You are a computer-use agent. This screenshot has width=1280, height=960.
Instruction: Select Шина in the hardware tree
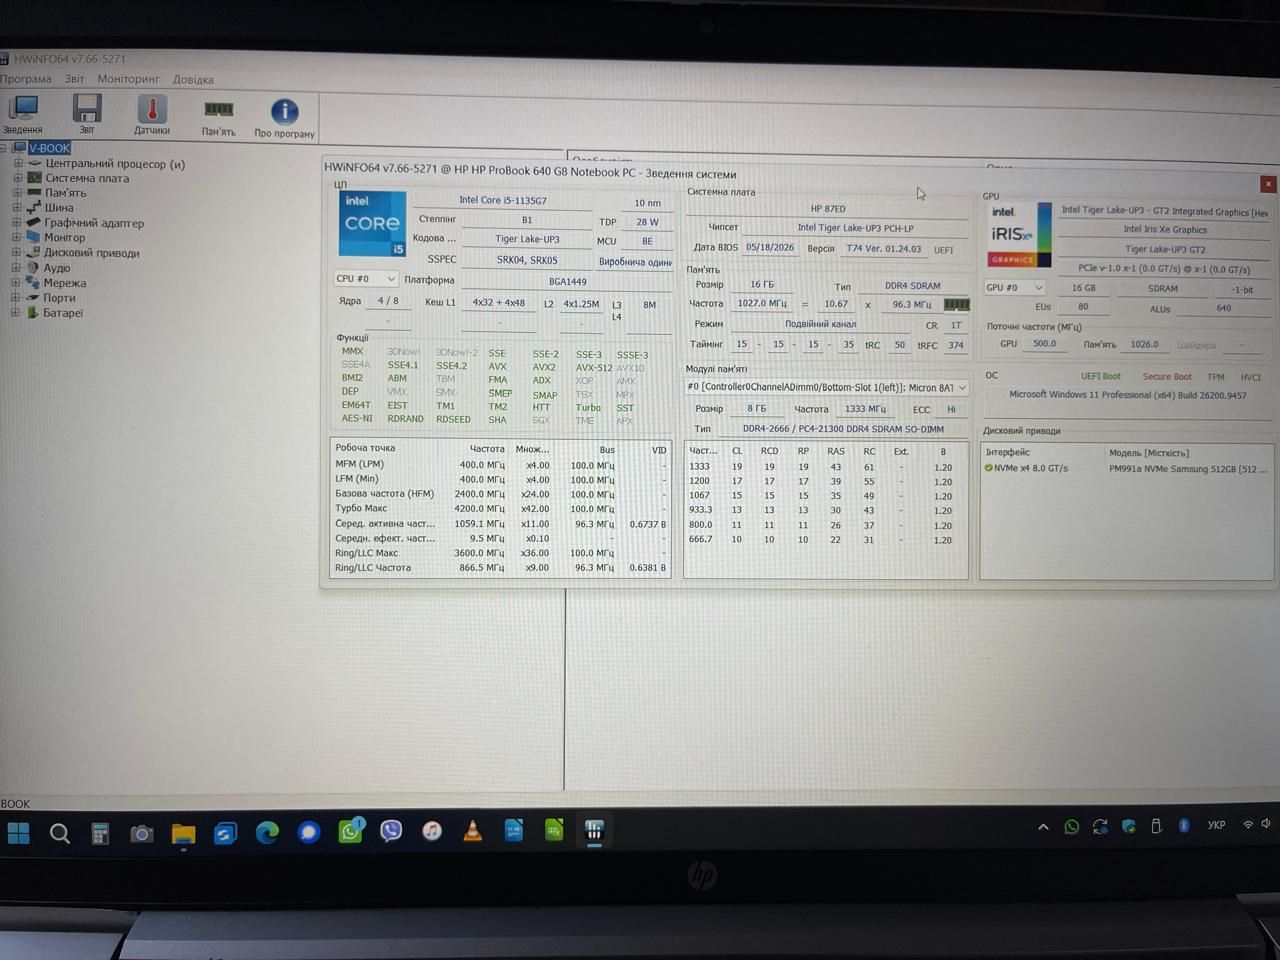(x=59, y=208)
